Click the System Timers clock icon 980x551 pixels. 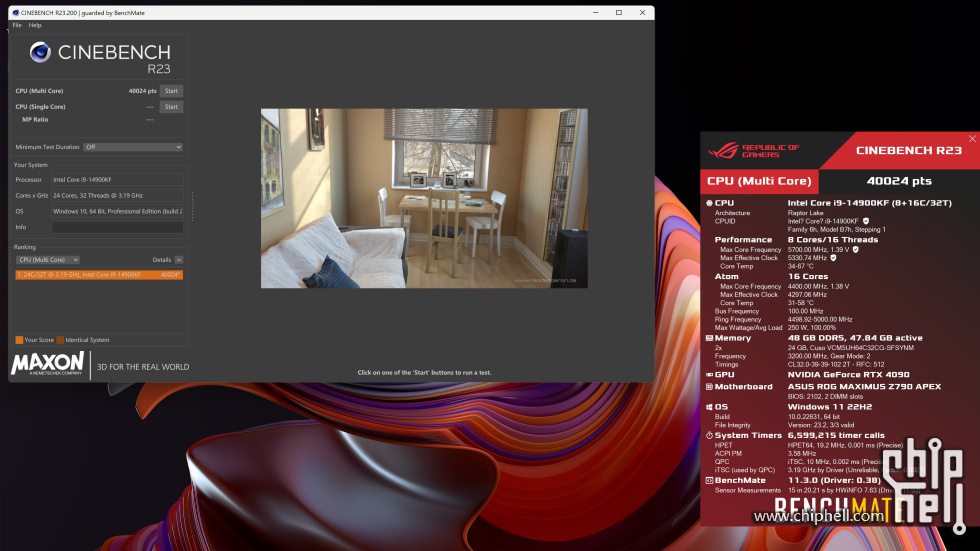pyautogui.click(x=709, y=435)
